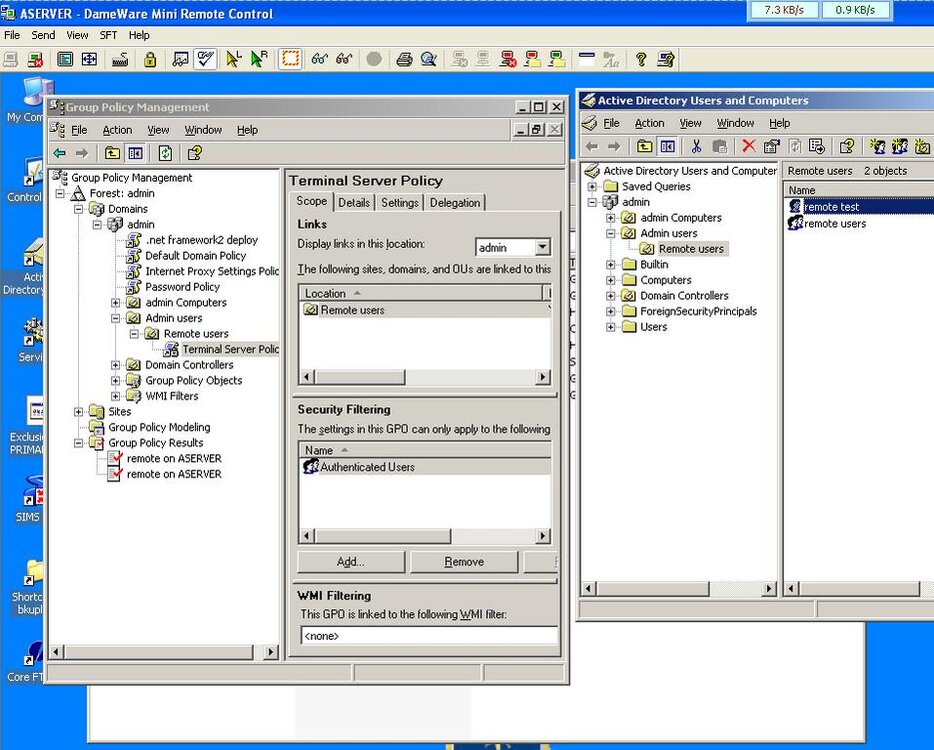934x750 pixels.
Task: Expand the Users folder in Active Directory tree
Action: tap(611, 327)
